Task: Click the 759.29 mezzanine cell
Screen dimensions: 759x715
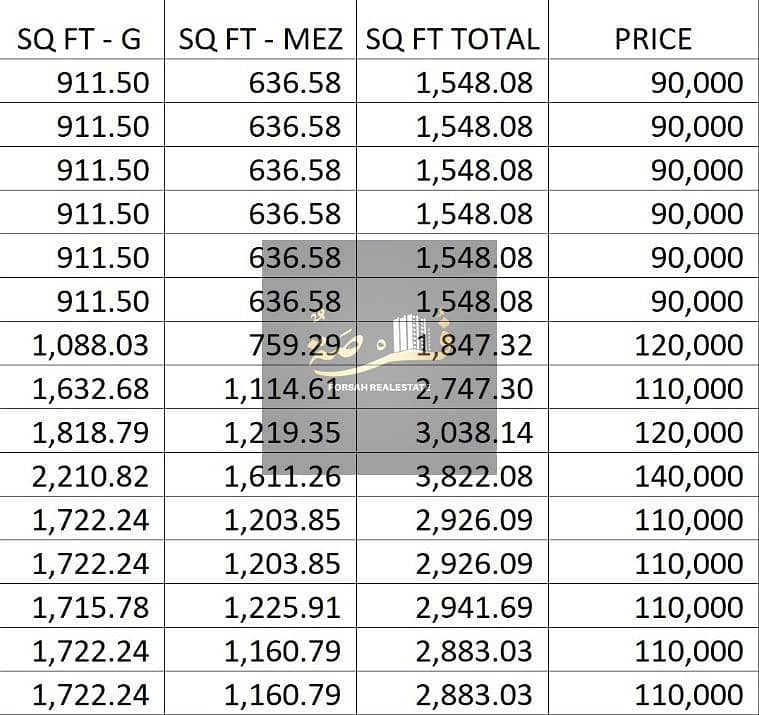Action: pyautogui.click(x=260, y=344)
